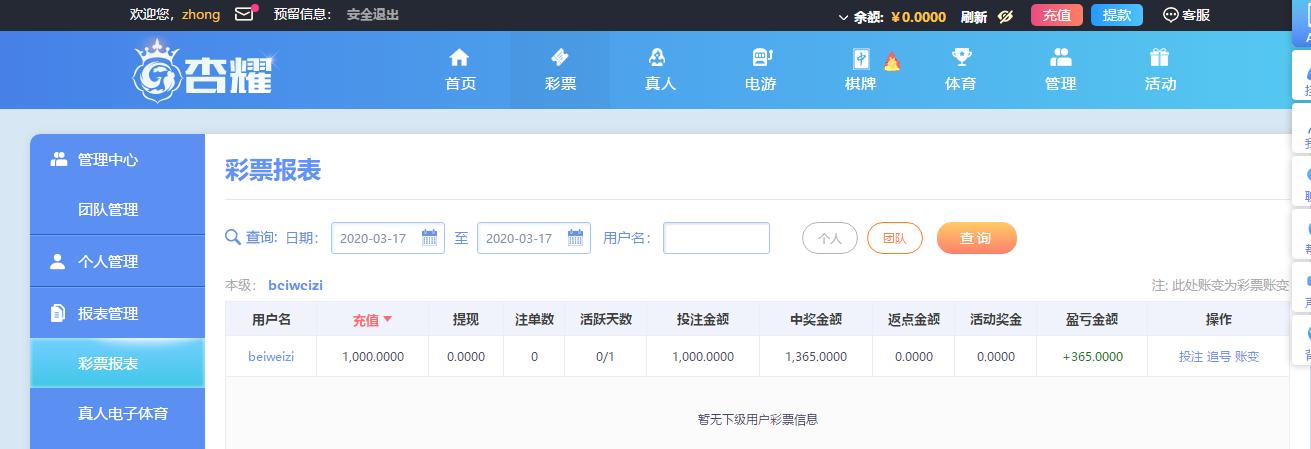
Task: Open the 棋牌 card games icon
Action: [x=860, y=58]
